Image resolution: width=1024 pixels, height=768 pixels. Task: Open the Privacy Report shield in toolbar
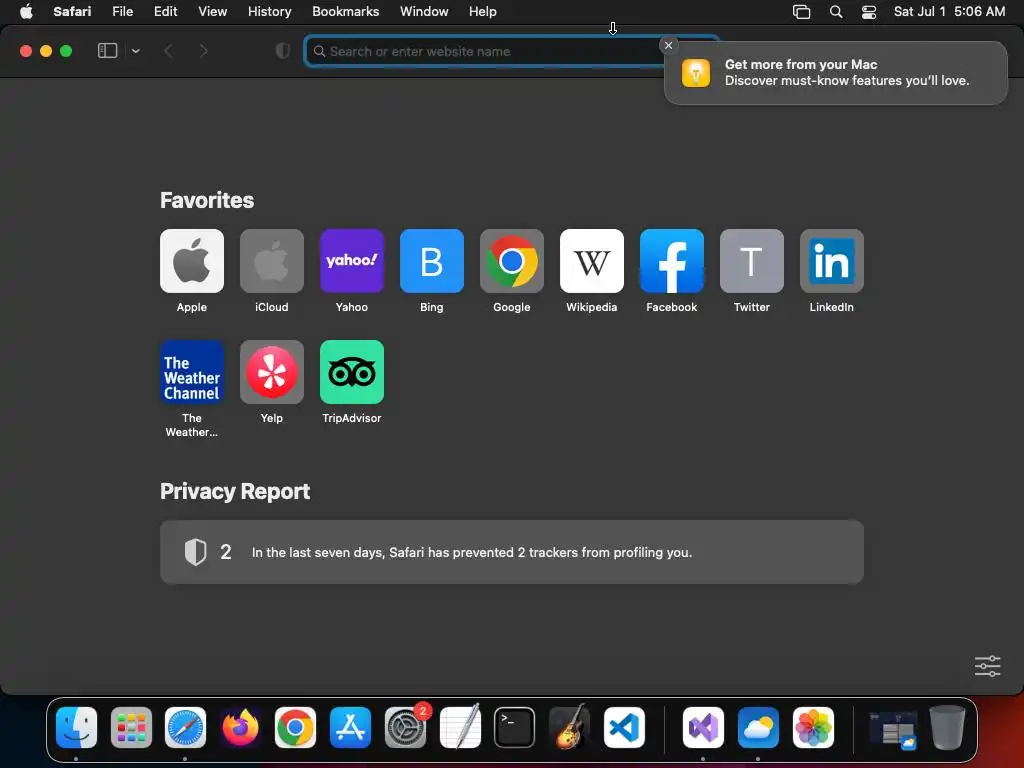pyautogui.click(x=283, y=51)
